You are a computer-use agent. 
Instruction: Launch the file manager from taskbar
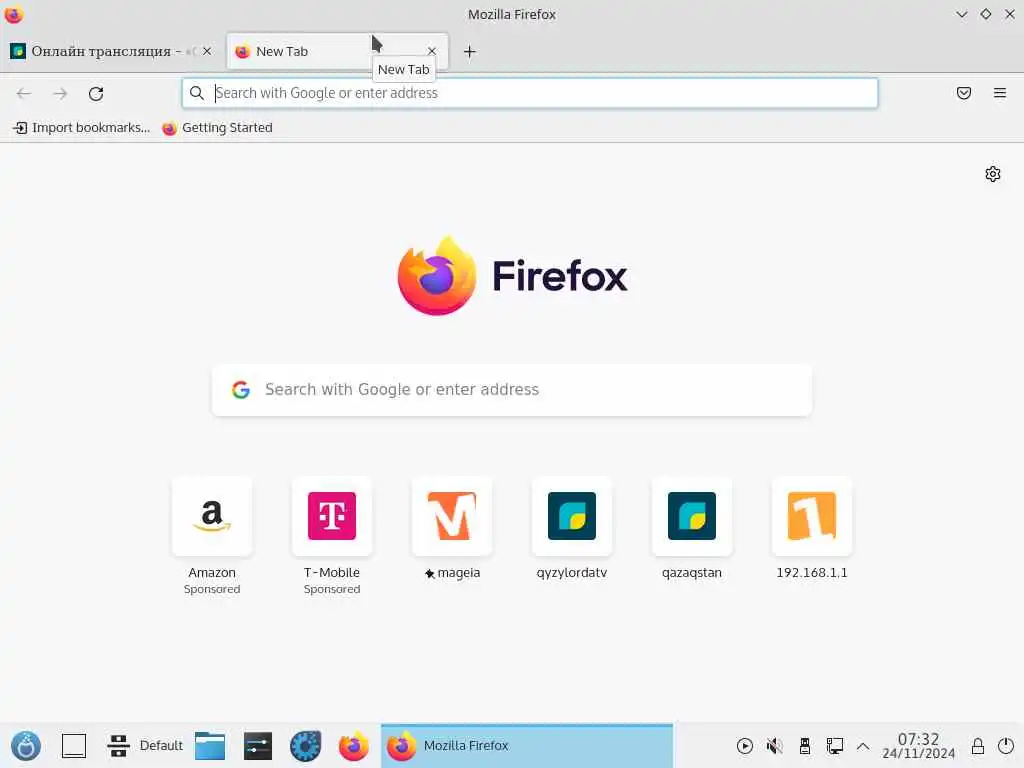pyautogui.click(x=210, y=746)
